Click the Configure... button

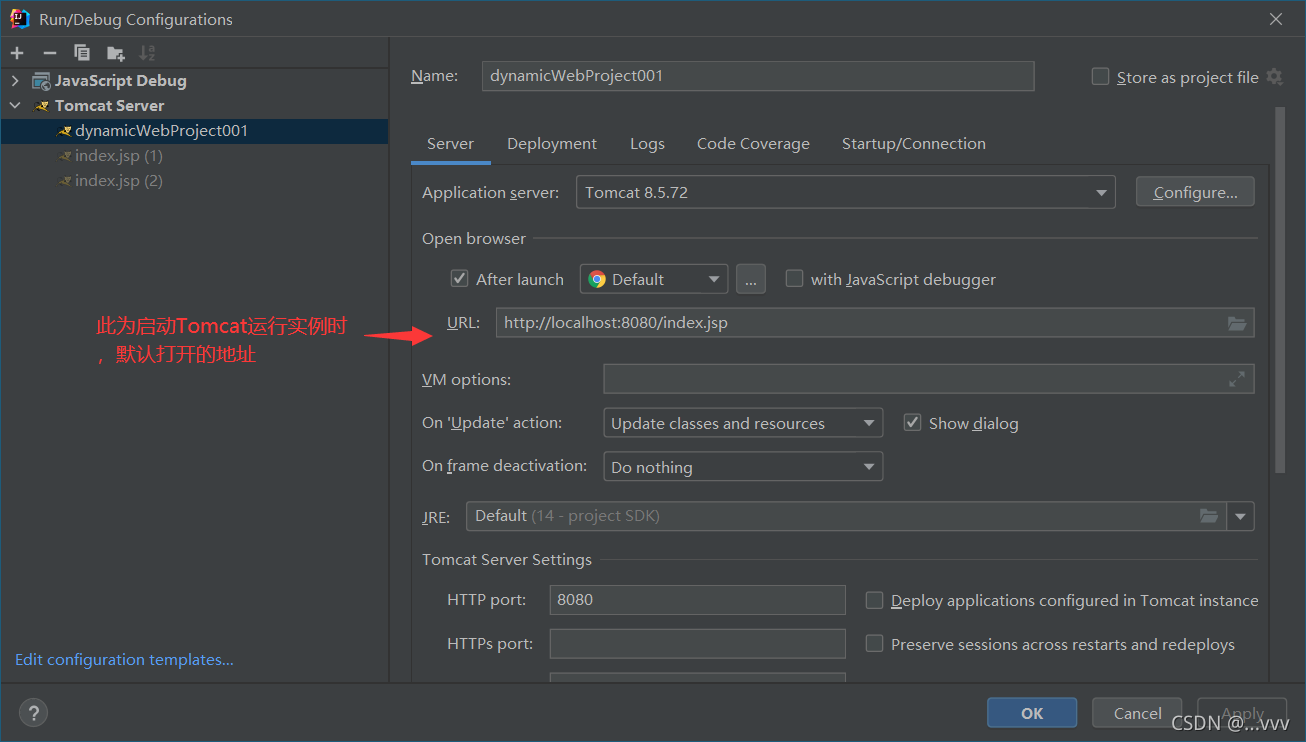[x=1195, y=193]
